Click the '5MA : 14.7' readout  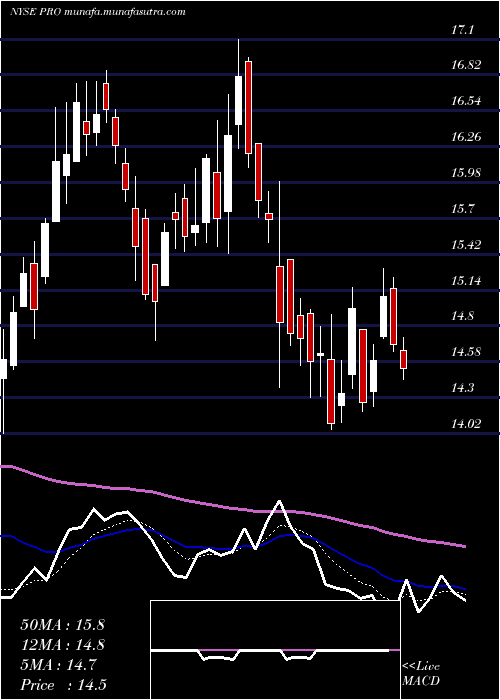pyautogui.click(x=58, y=665)
